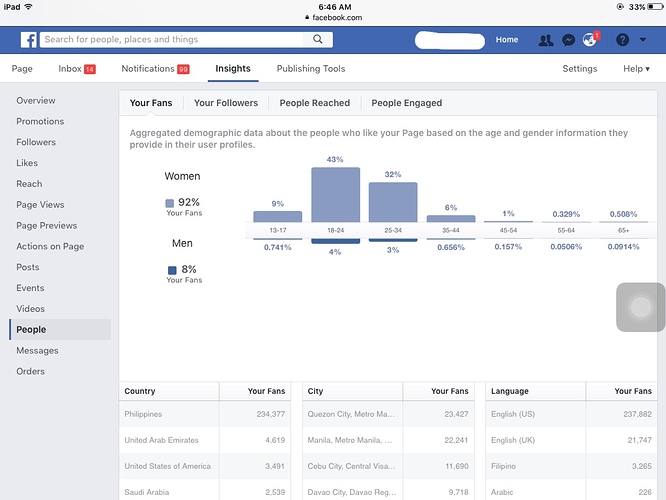Open Orders in the sidebar
This screenshot has width=666, height=500.
[30, 371]
